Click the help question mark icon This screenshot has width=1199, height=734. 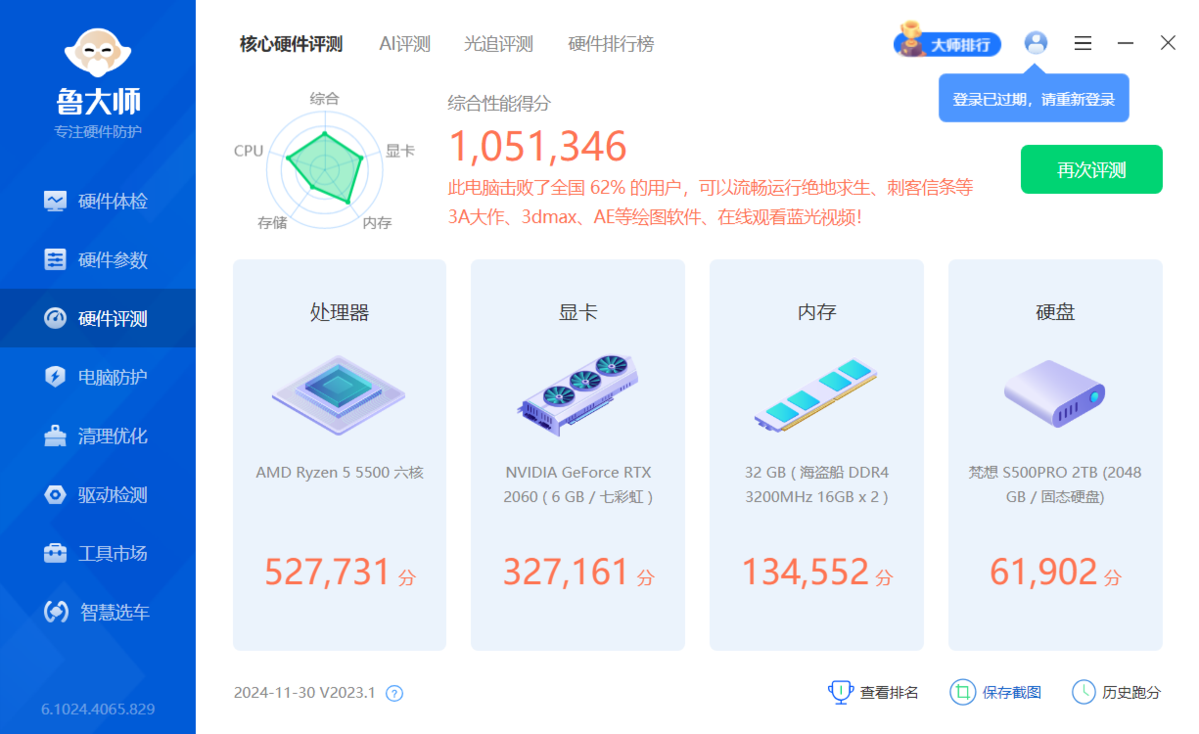point(394,693)
